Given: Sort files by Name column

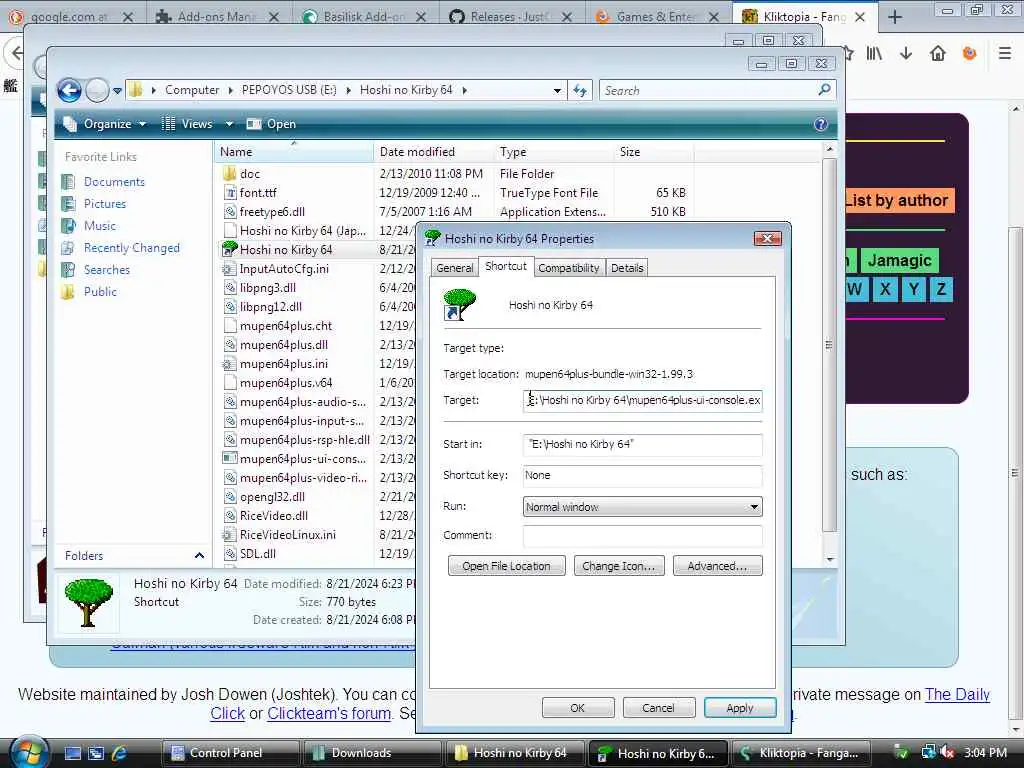Looking at the screenshot, I should point(294,152).
